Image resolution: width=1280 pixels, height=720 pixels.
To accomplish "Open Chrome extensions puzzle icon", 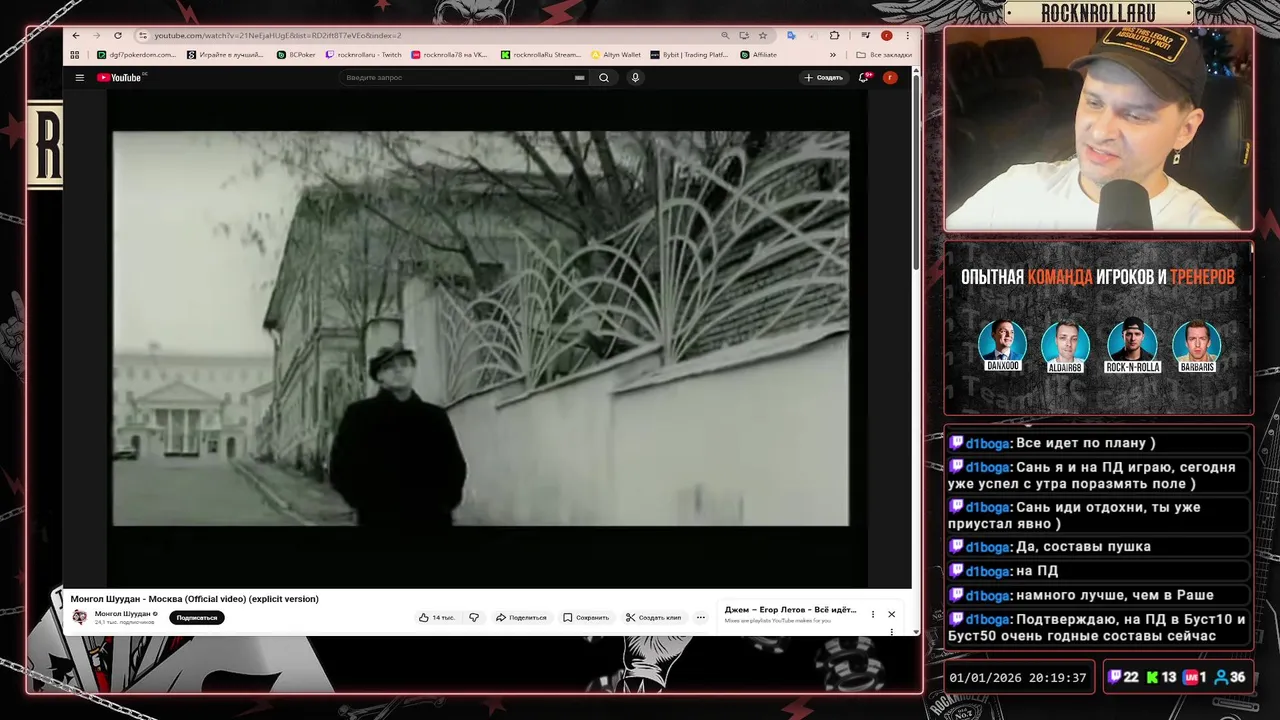I will point(835,35).
